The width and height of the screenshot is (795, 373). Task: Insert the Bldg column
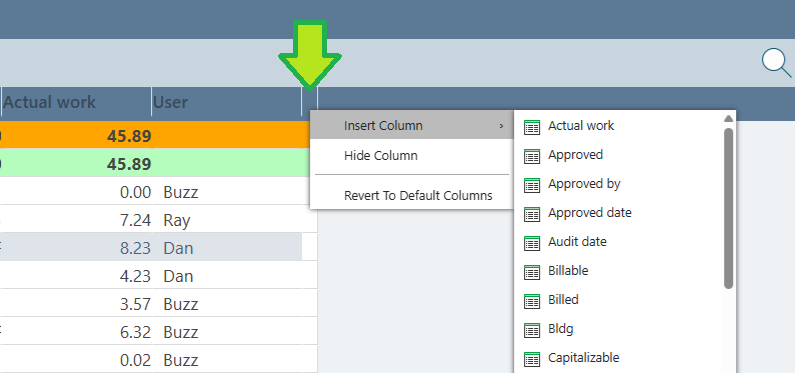(x=560, y=329)
